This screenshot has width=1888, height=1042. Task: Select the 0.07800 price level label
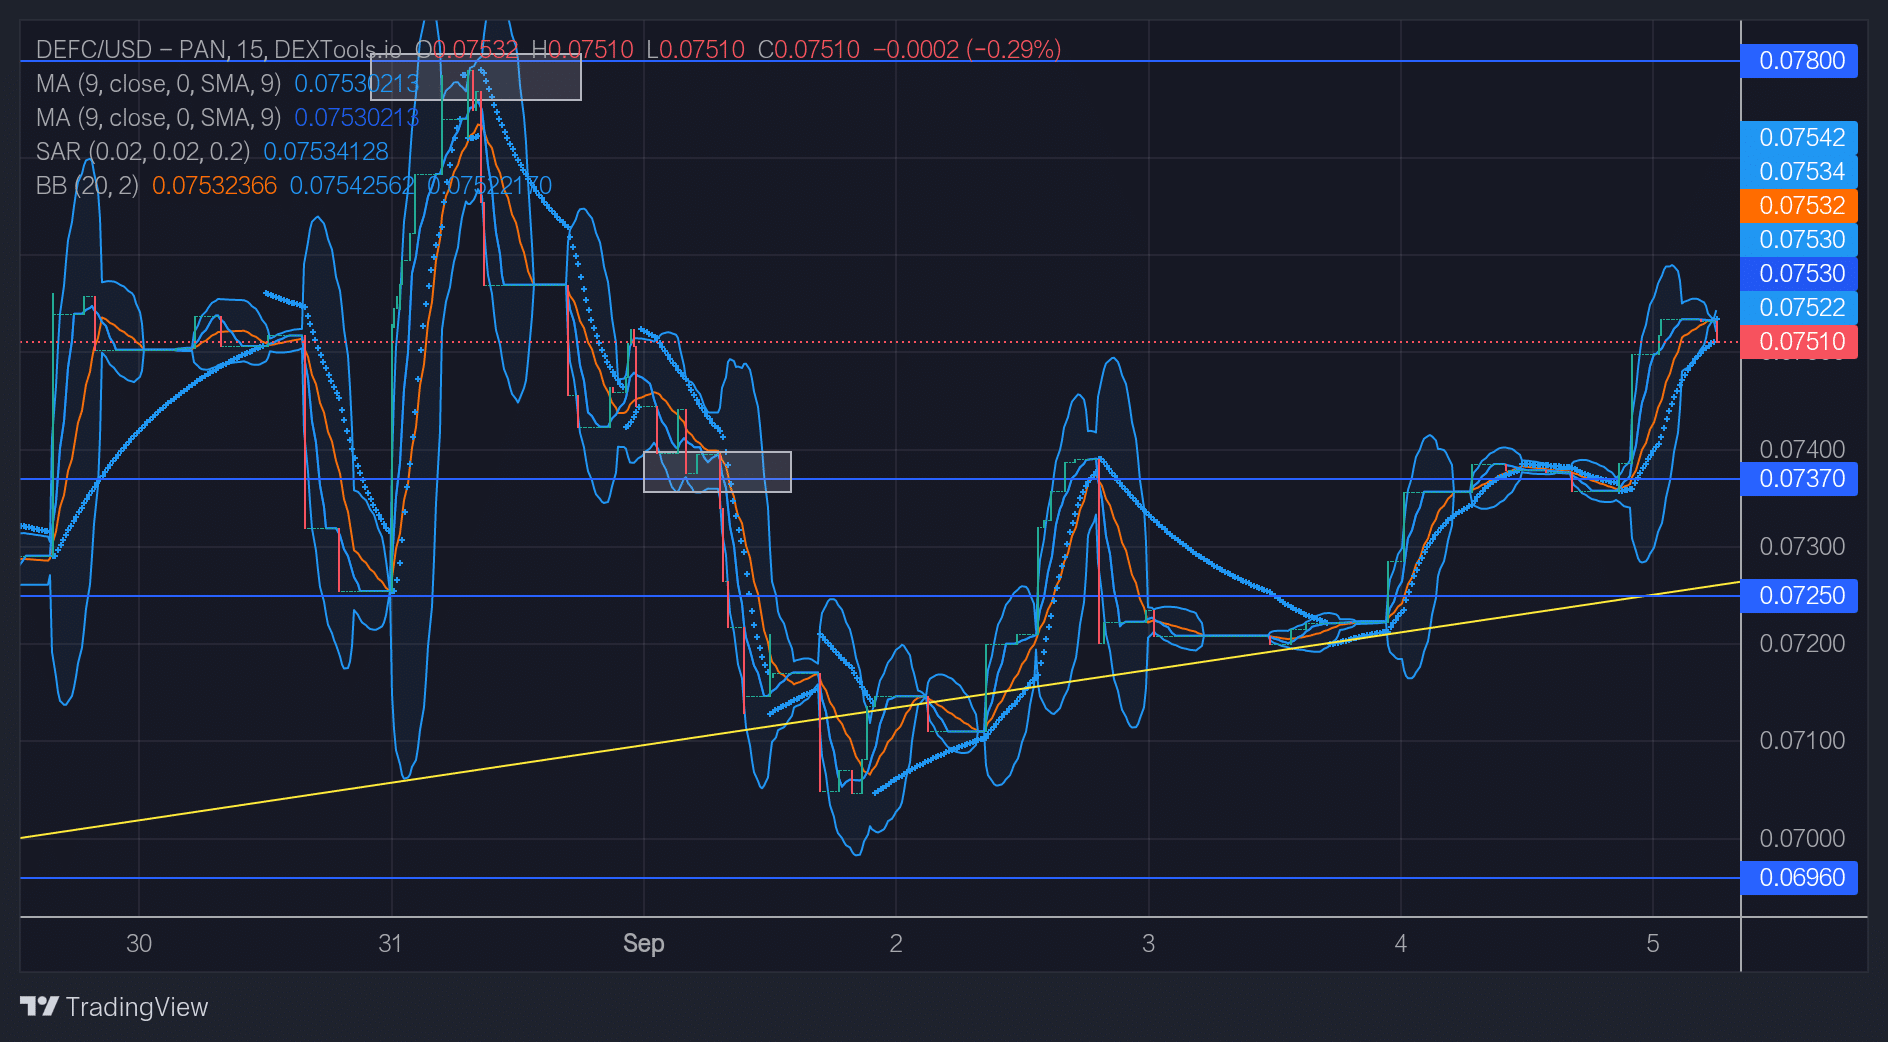(1800, 61)
